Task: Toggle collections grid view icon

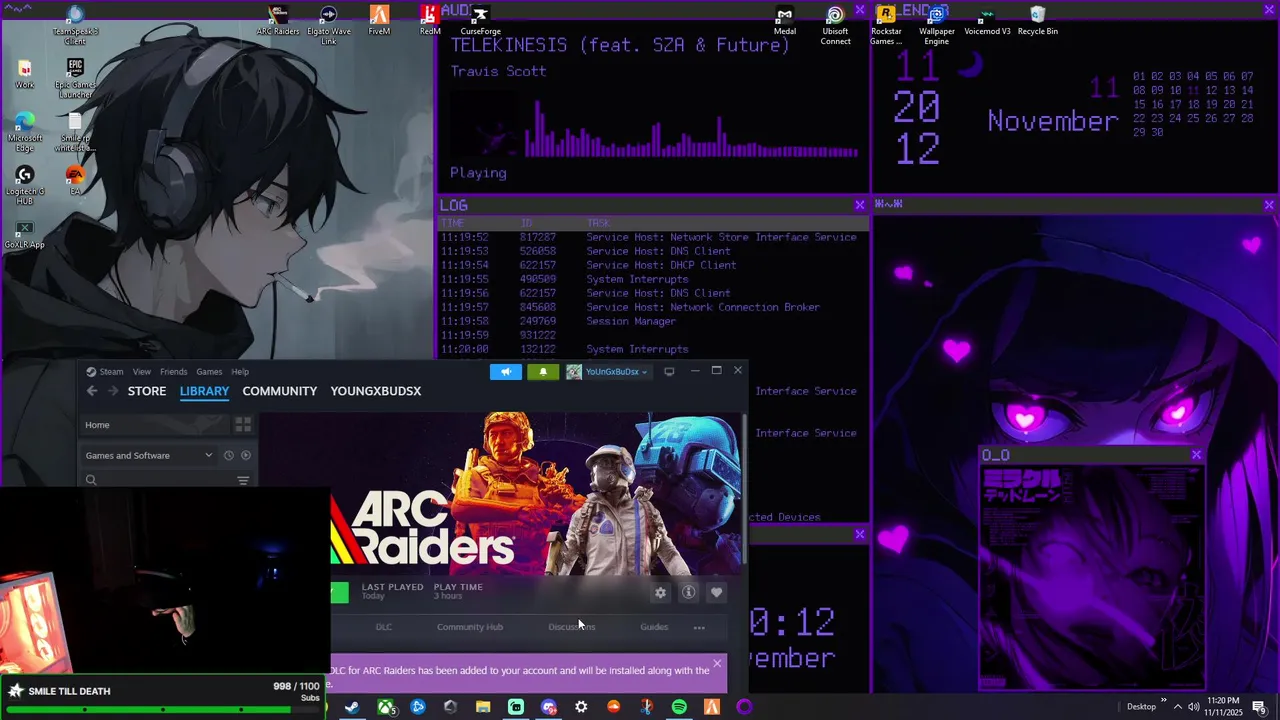Action: 243,425
